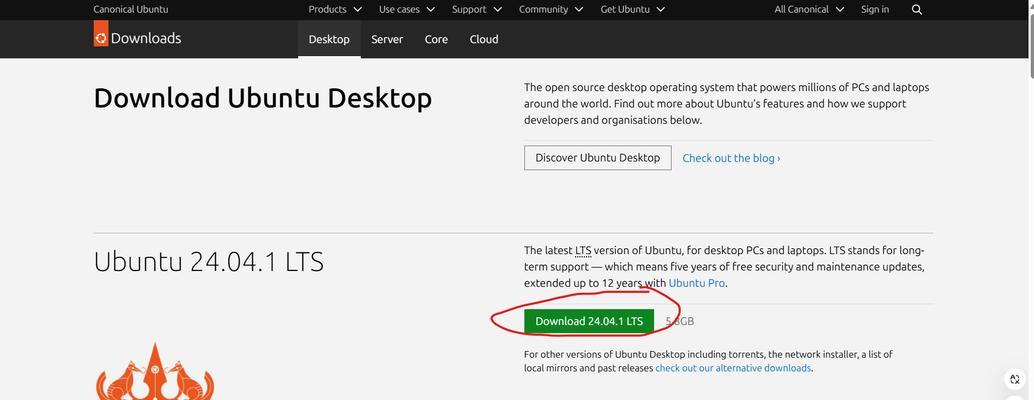Open the Community dropdown menu
This screenshot has height=400, width=1034.
tap(551, 9)
